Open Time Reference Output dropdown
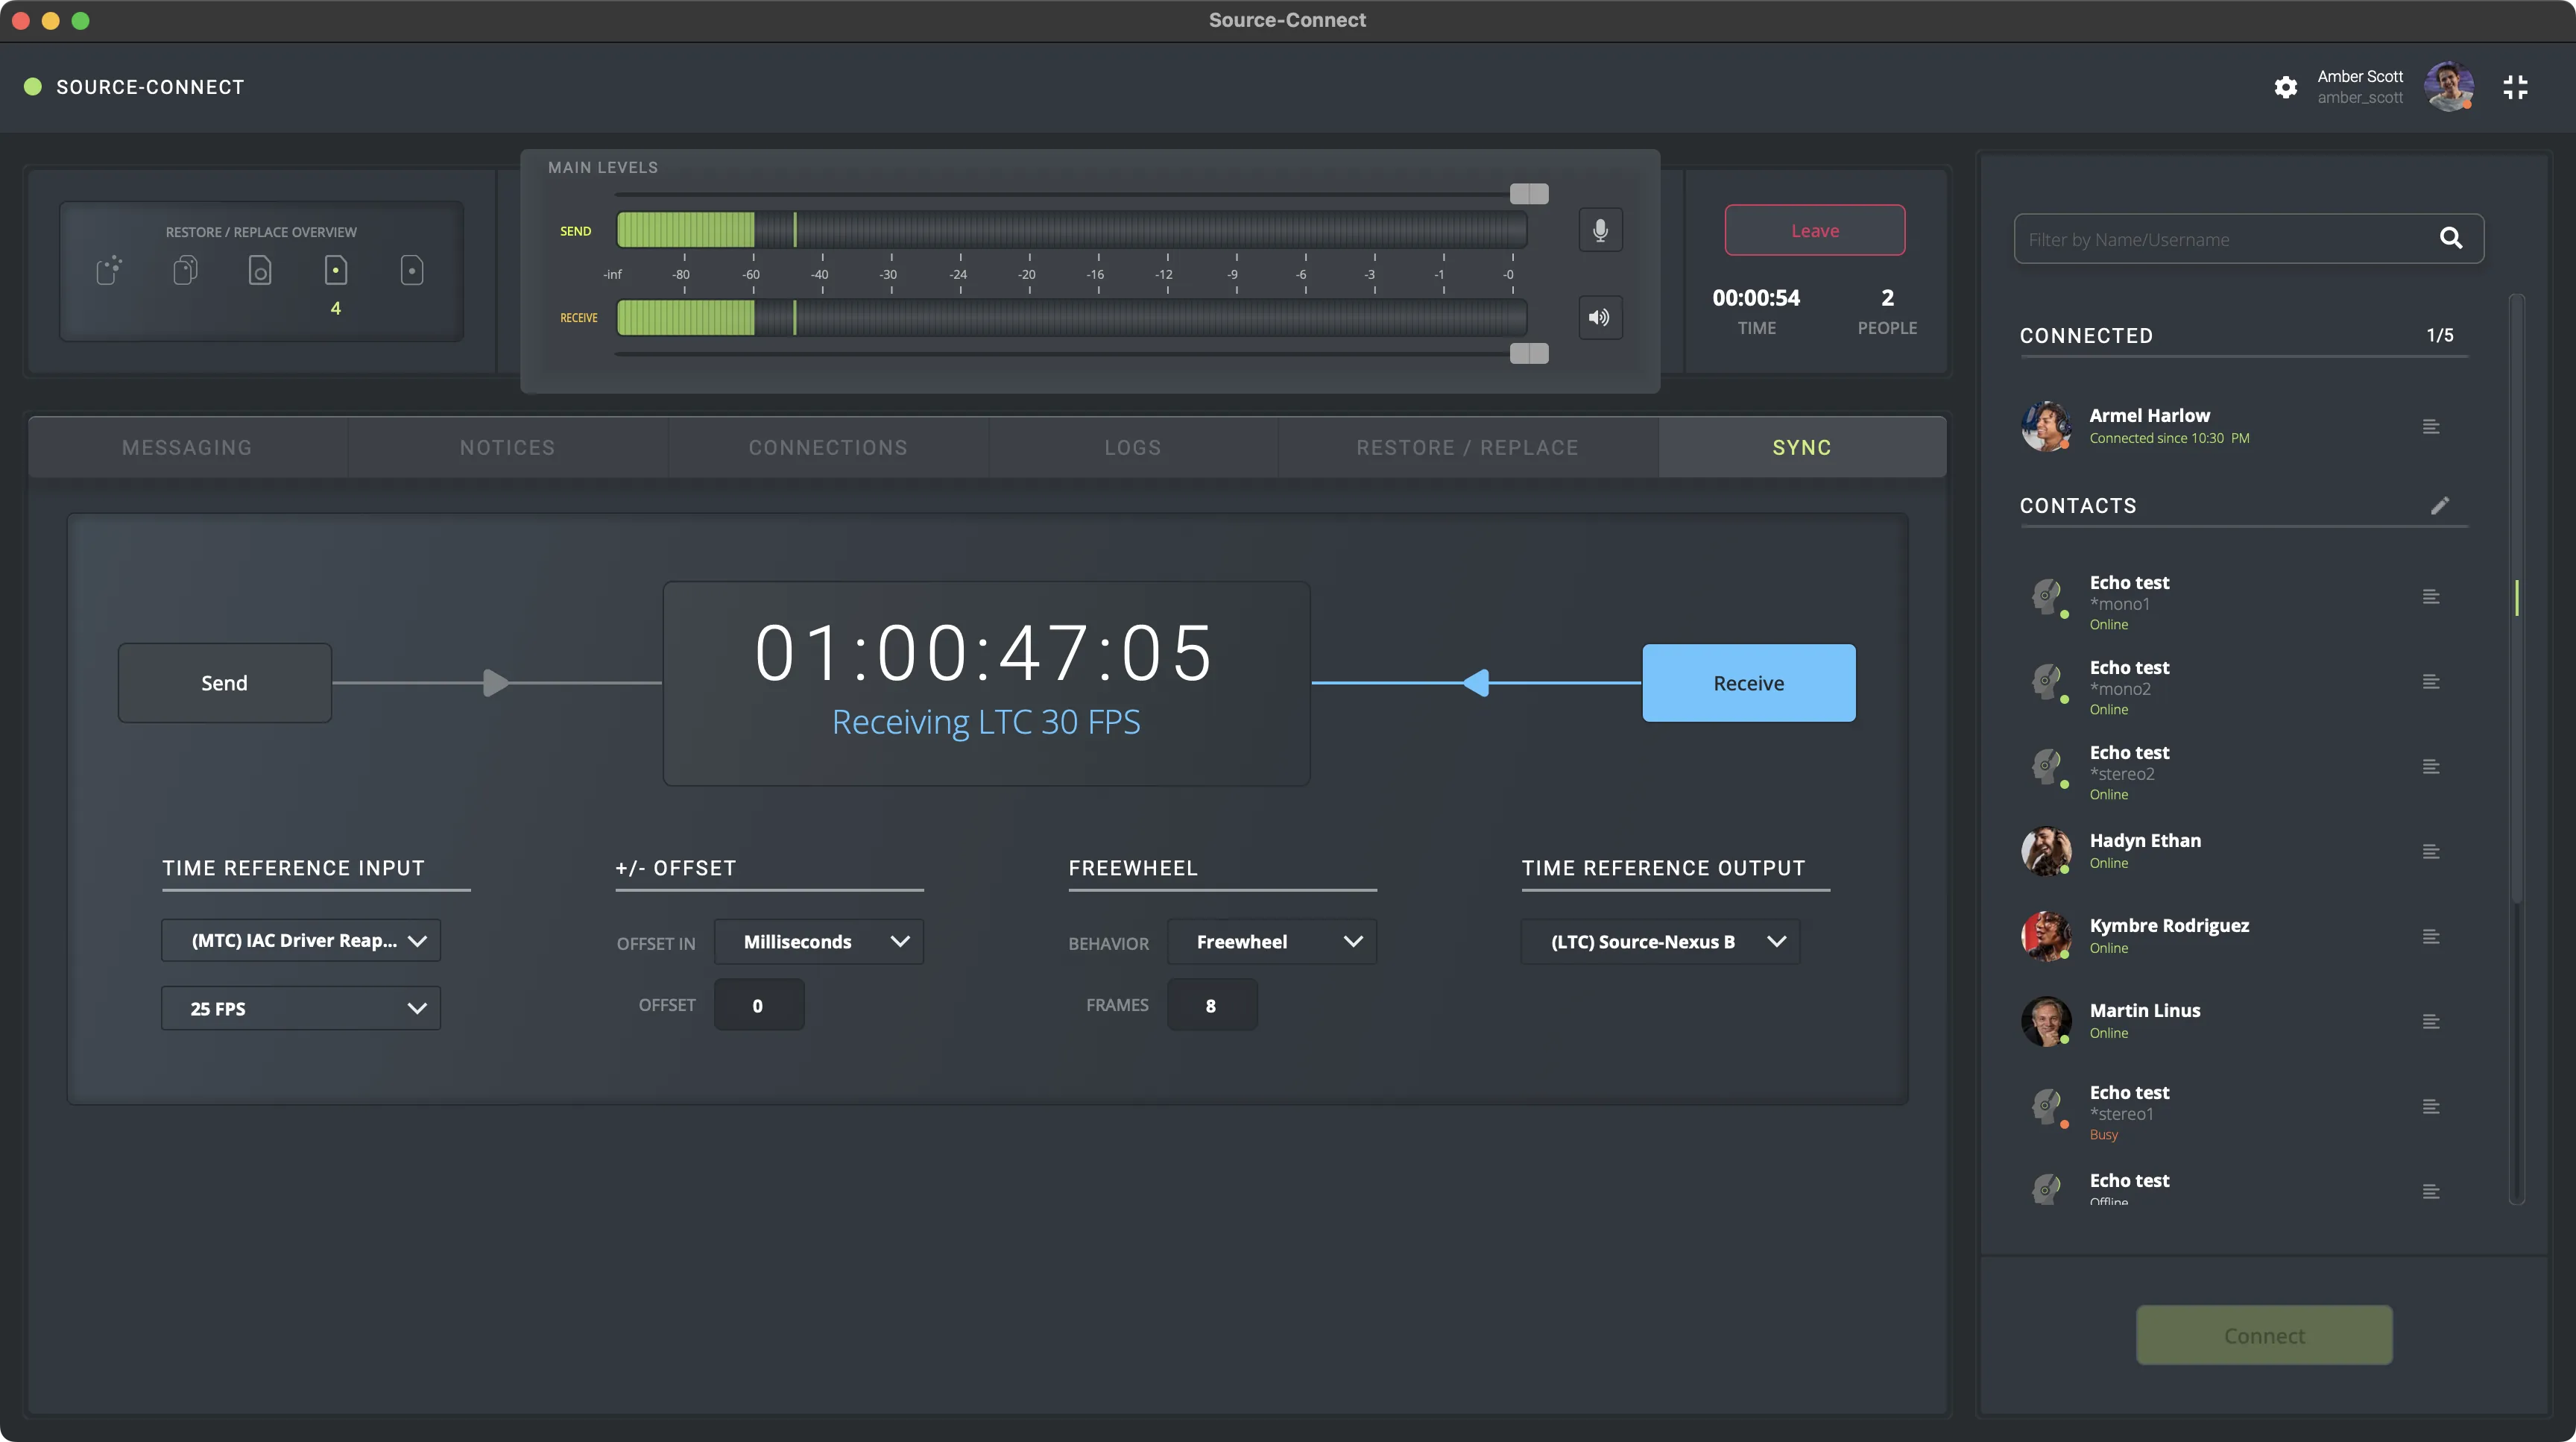The width and height of the screenshot is (2576, 1442). click(x=1661, y=942)
